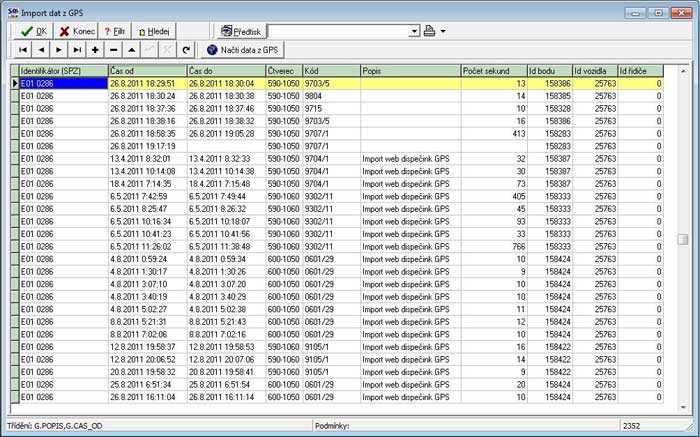
Task: Click the Id bodu value 158385
Action: [550, 96]
